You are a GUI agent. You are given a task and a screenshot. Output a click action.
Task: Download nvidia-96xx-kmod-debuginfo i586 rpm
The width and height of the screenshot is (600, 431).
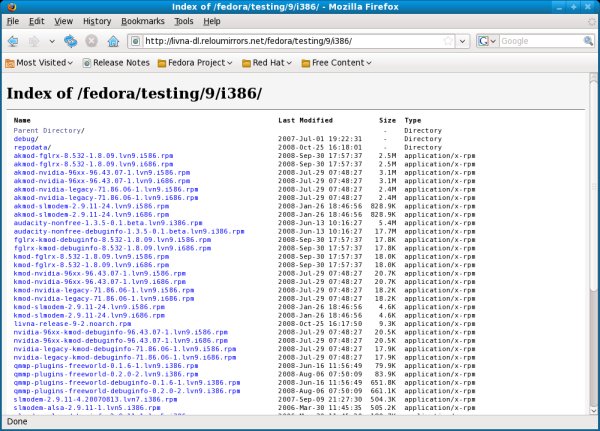121,332
